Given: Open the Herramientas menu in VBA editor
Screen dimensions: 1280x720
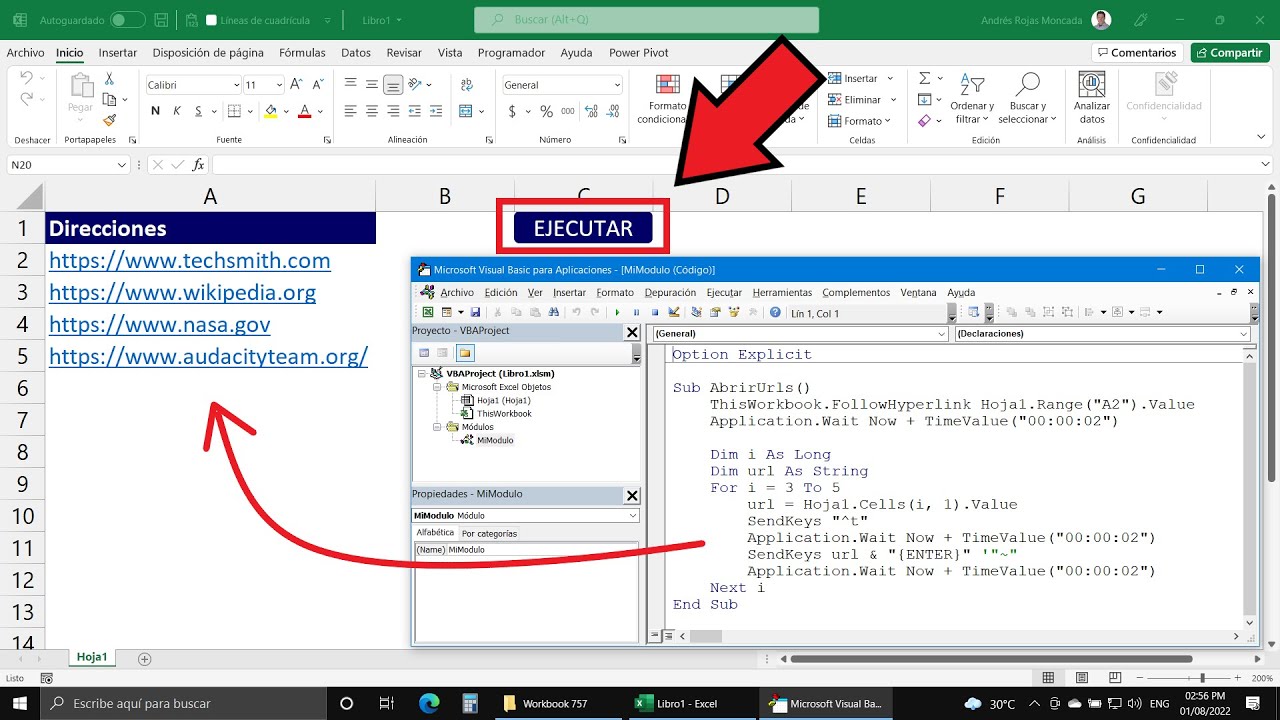Looking at the screenshot, I should (783, 292).
